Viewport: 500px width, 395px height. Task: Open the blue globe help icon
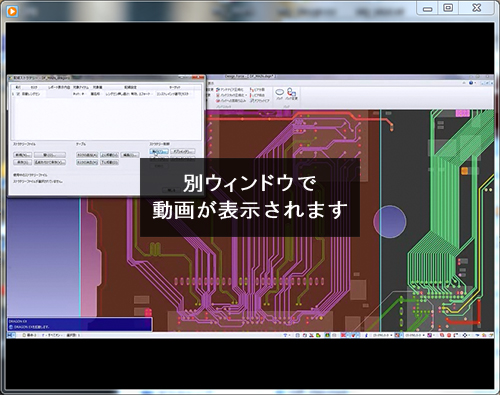coord(471,83)
